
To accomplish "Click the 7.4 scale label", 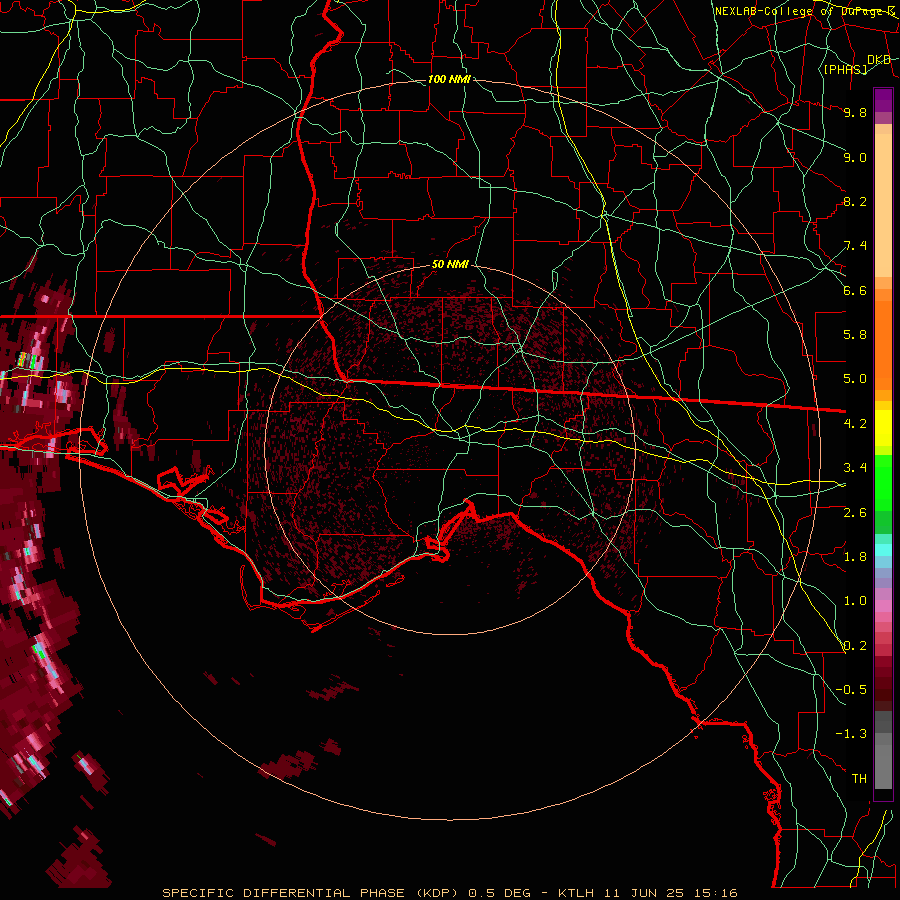I will [x=855, y=246].
